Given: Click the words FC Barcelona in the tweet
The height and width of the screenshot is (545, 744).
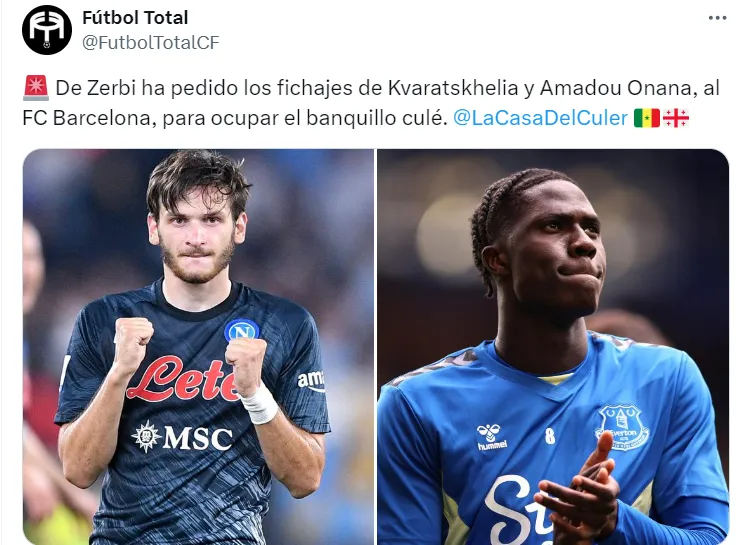Looking at the screenshot, I should pos(86,118).
